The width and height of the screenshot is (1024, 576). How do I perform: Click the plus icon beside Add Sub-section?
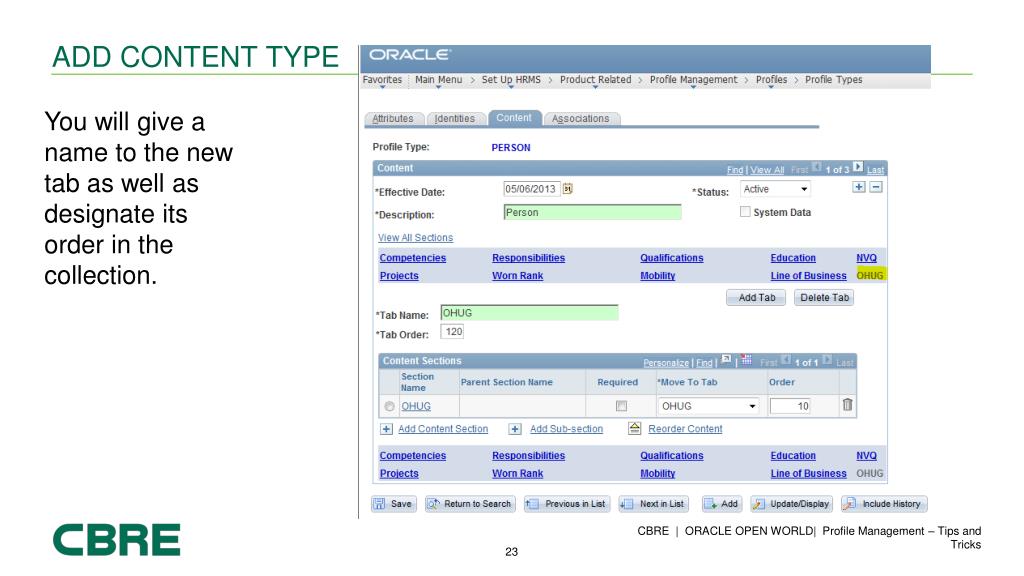click(x=515, y=429)
